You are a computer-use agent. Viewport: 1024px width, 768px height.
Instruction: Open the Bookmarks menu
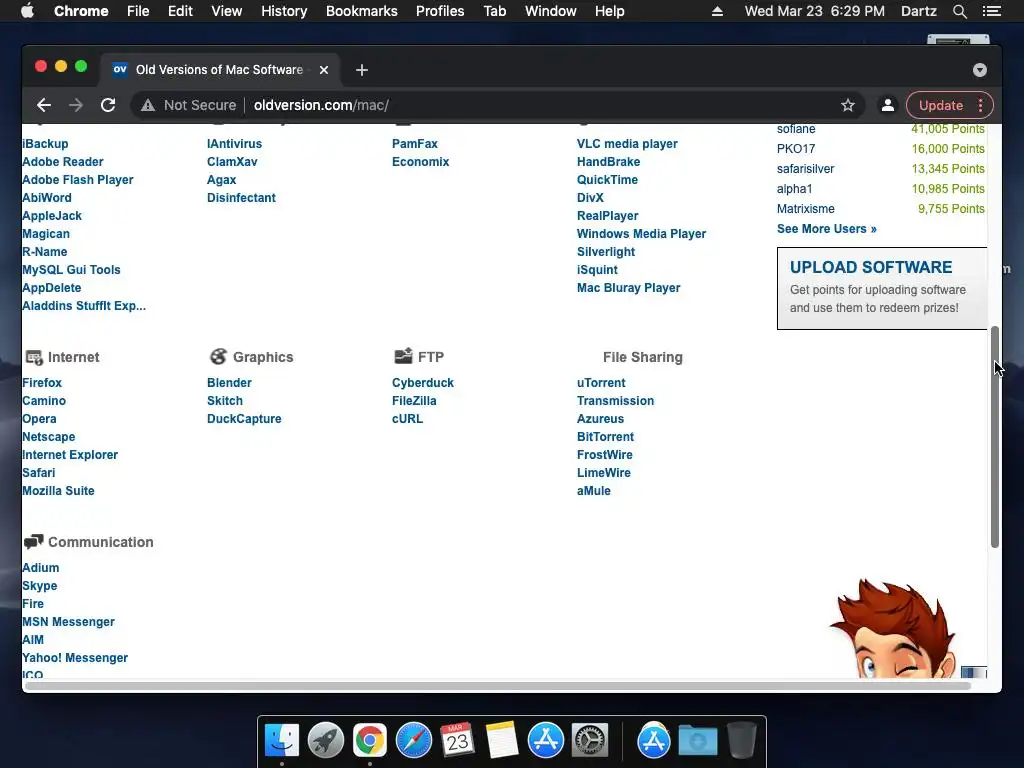pos(362,11)
